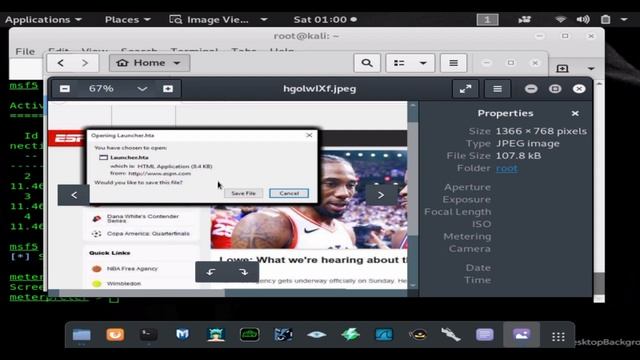Open terminal tab dropdown arrow

click(591, 68)
